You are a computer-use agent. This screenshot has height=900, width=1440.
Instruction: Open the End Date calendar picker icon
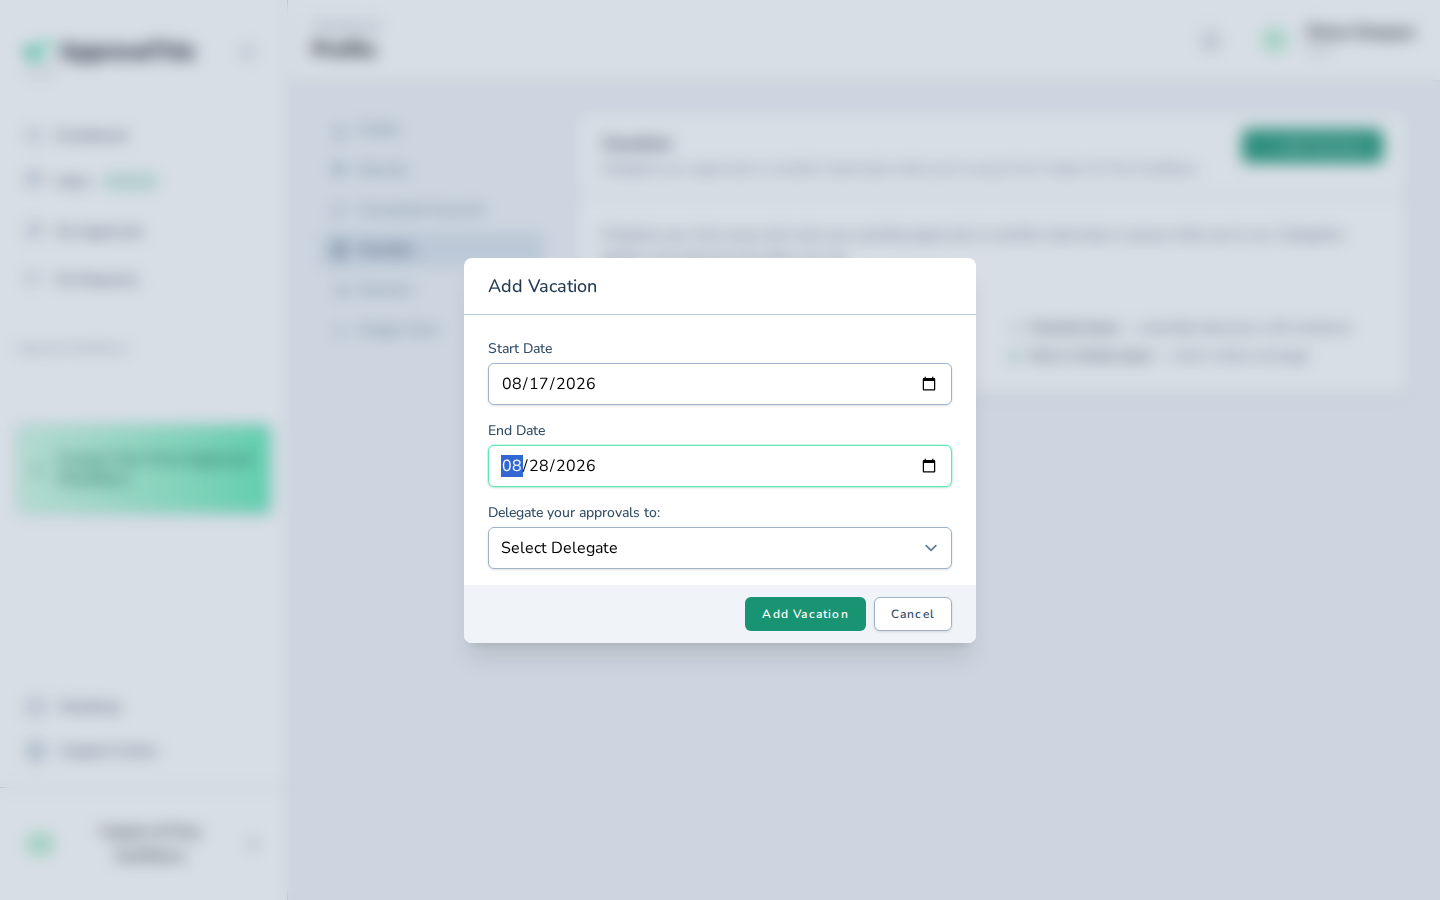click(x=929, y=466)
